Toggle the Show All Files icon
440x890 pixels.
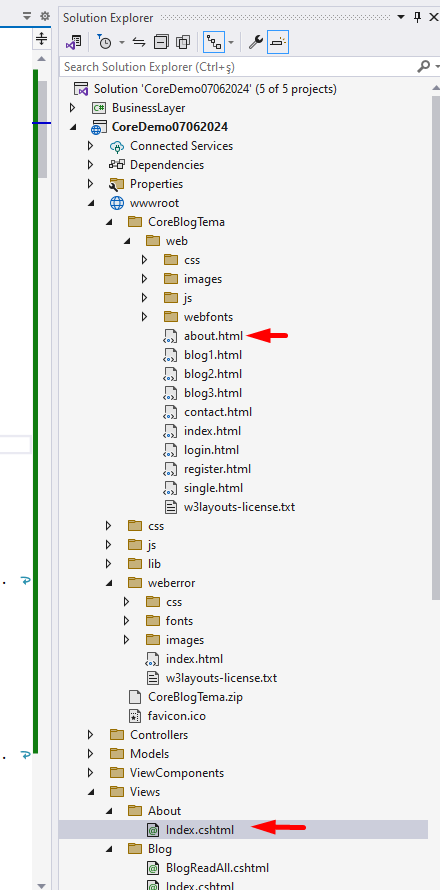click(x=183, y=43)
